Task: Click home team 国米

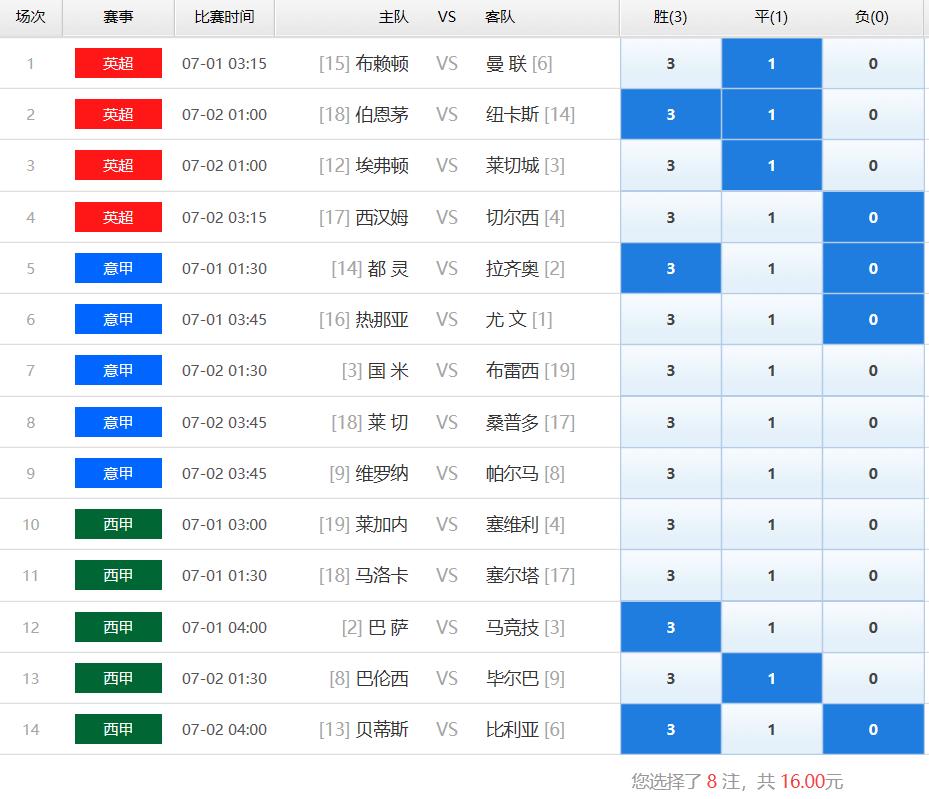Action: point(388,371)
